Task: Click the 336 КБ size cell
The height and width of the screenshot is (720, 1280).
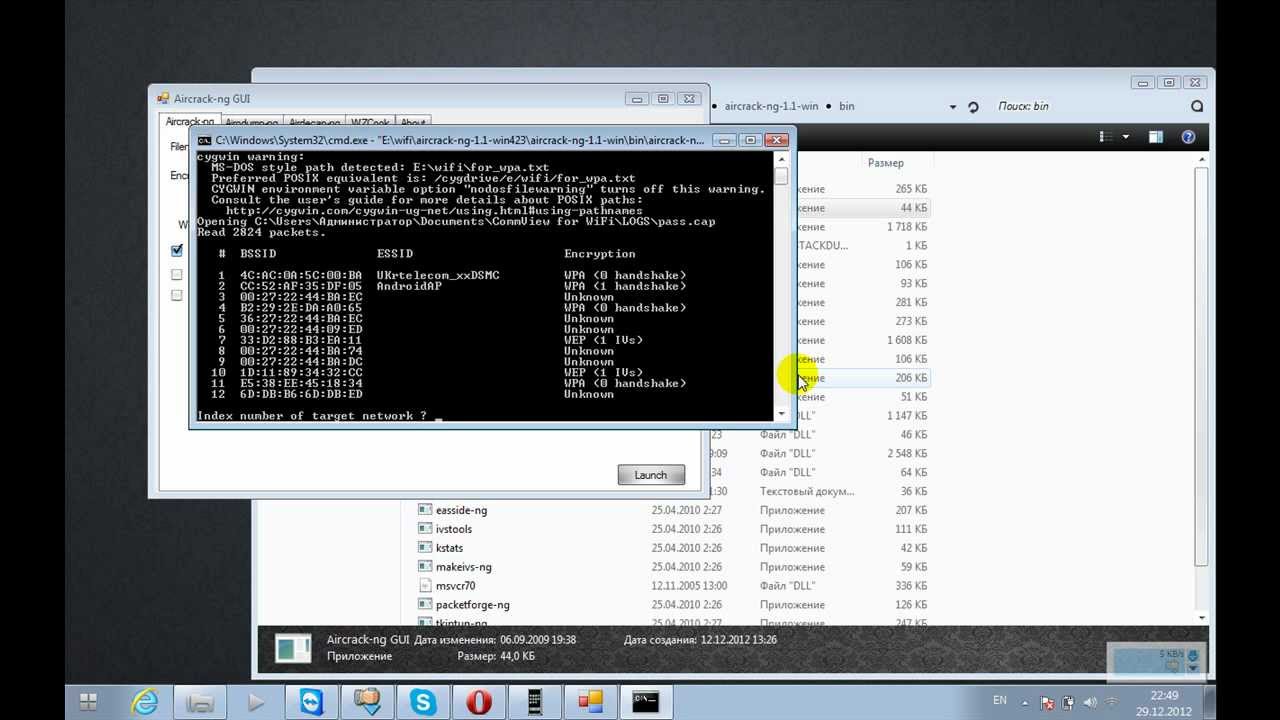Action: pyautogui.click(x=910, y=586)
